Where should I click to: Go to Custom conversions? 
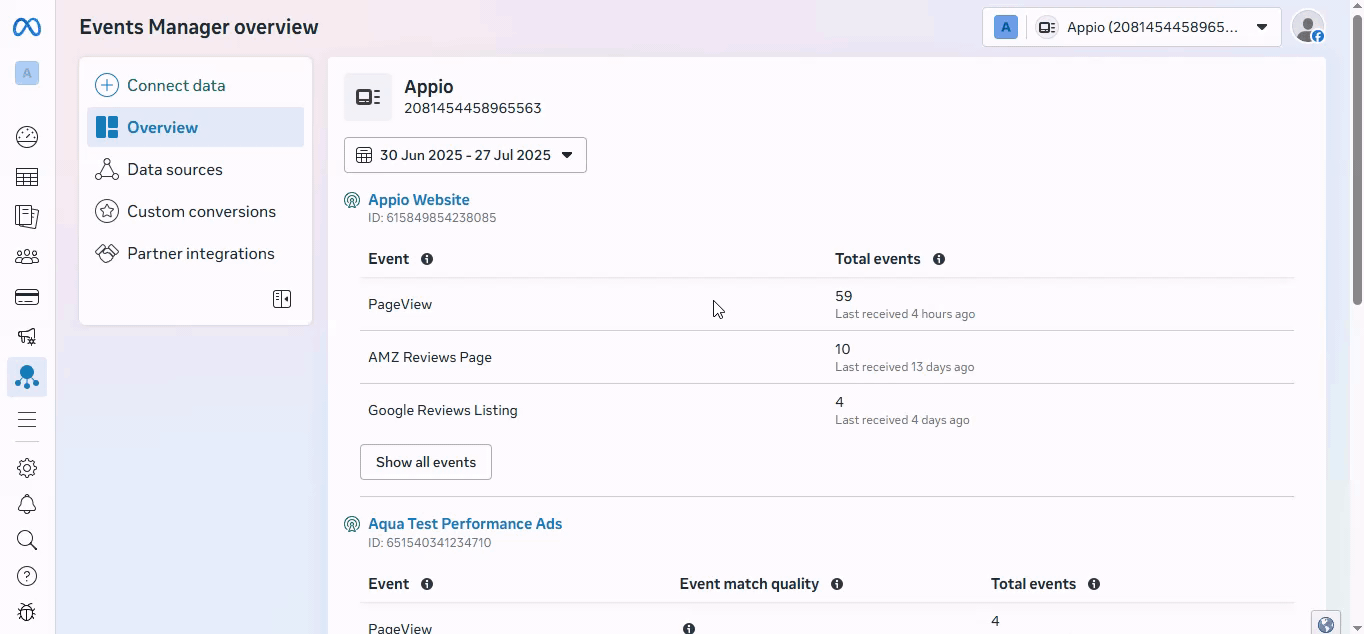(x=201, y=212)
